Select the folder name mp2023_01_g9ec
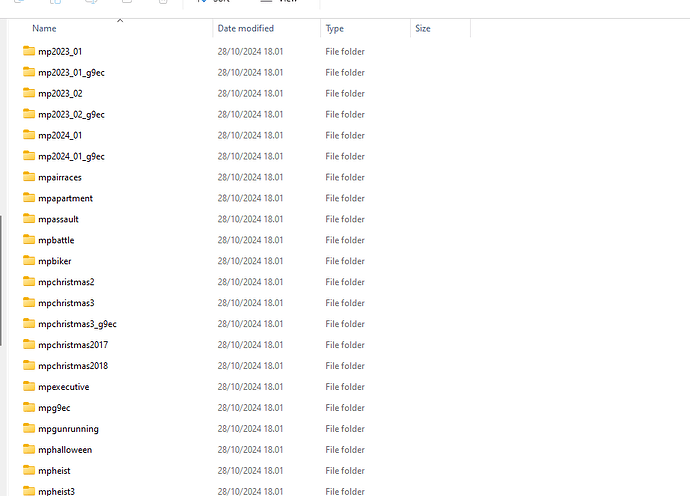Image resolution: width=690 pixels, height=496 pixels. pos(71,73)
